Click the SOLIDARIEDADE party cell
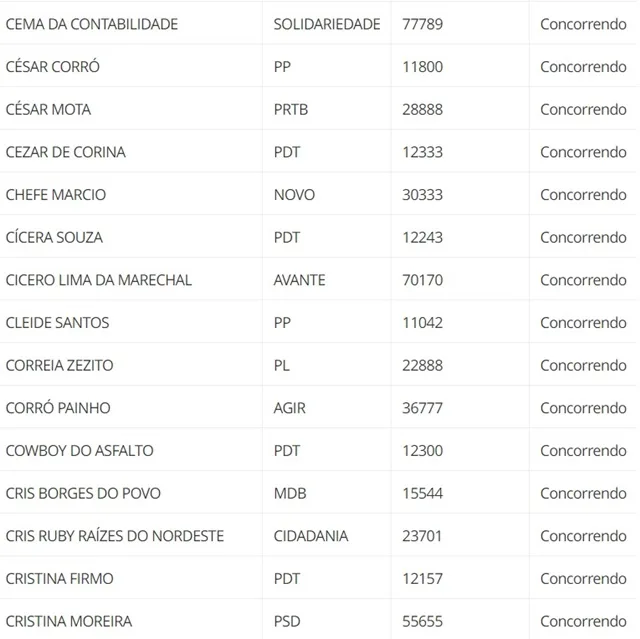This screenshot has height=639, width=640. click(x=327, y=24)
